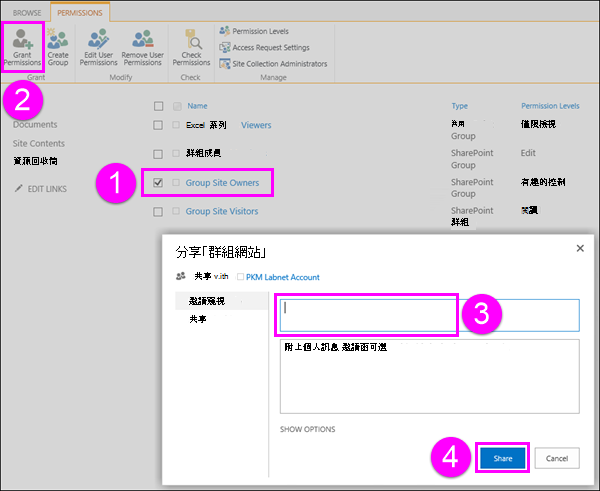This screenshot has width=600, height=491.
Task: Click the EDIT LINKS pencil icon
Action: point(18,188)
